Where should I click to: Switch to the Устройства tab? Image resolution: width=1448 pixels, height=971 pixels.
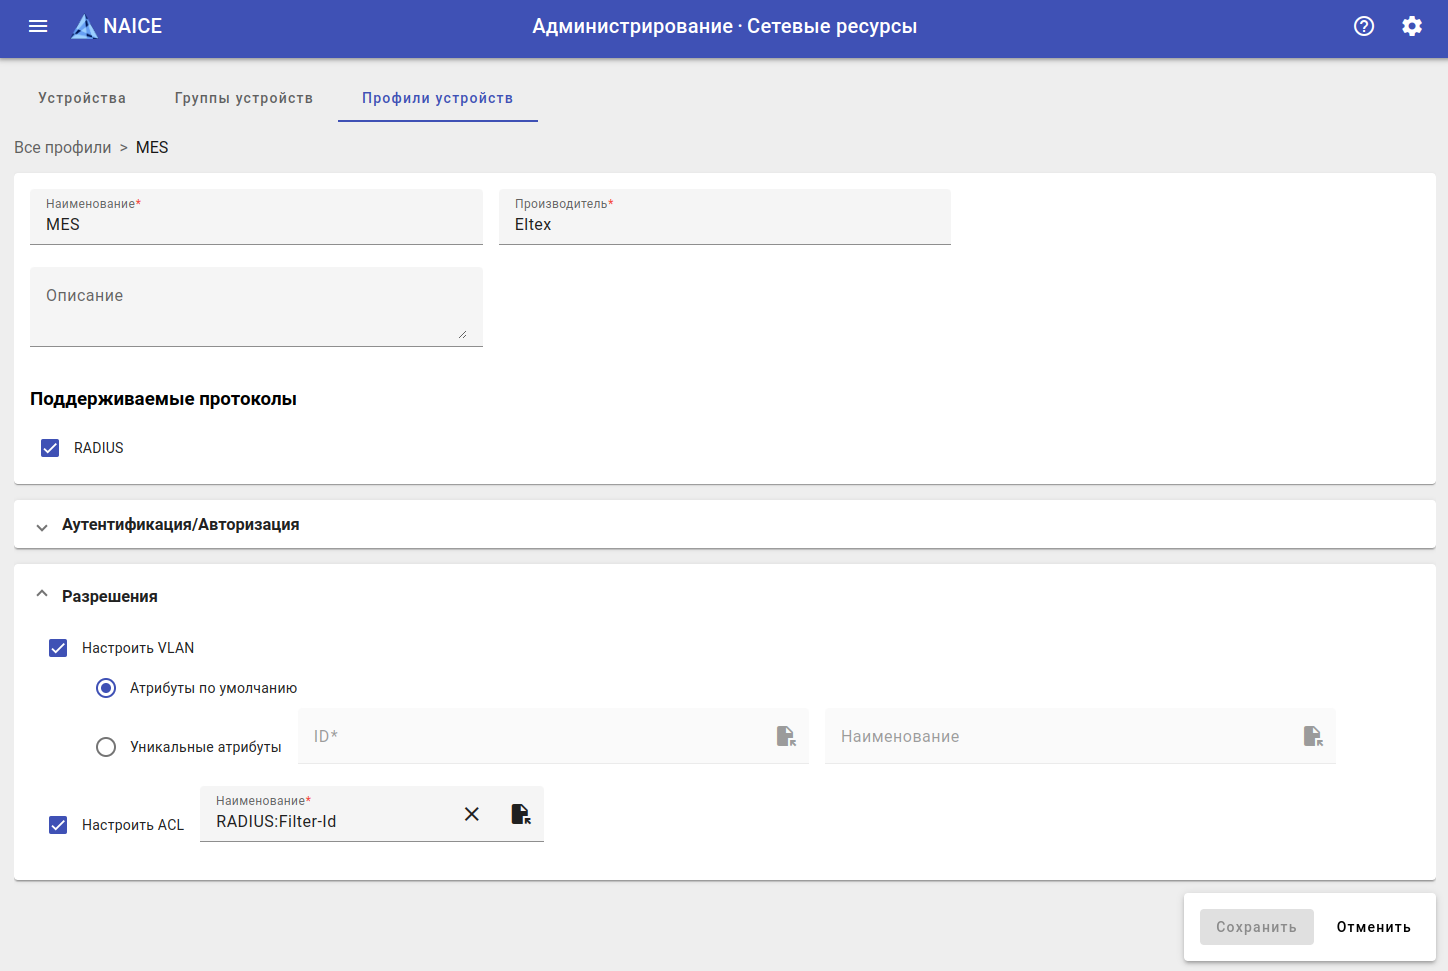[x=82, y=98]
